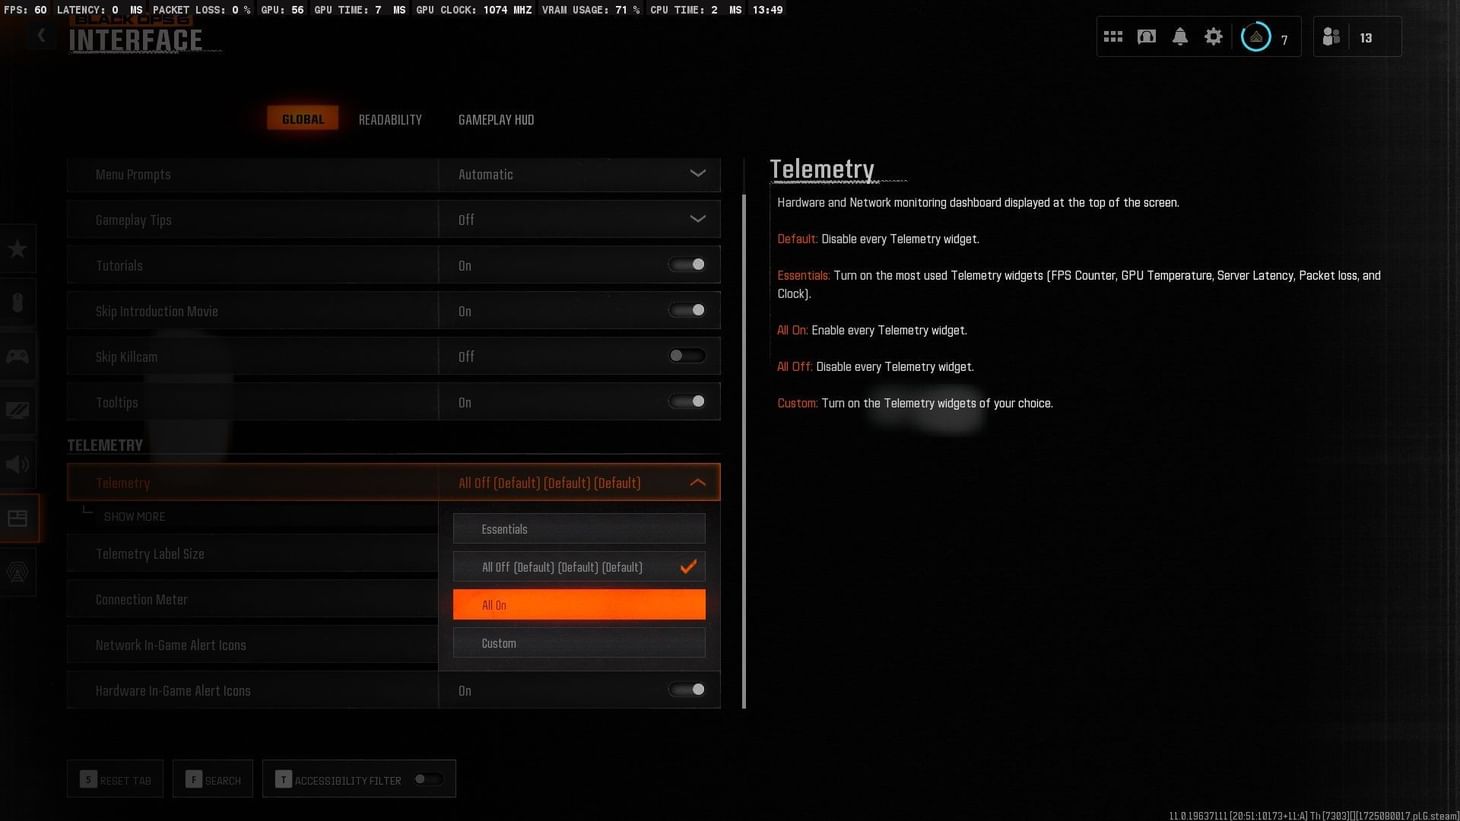Click the social friends icon showing 13

tap(1331, 36)
